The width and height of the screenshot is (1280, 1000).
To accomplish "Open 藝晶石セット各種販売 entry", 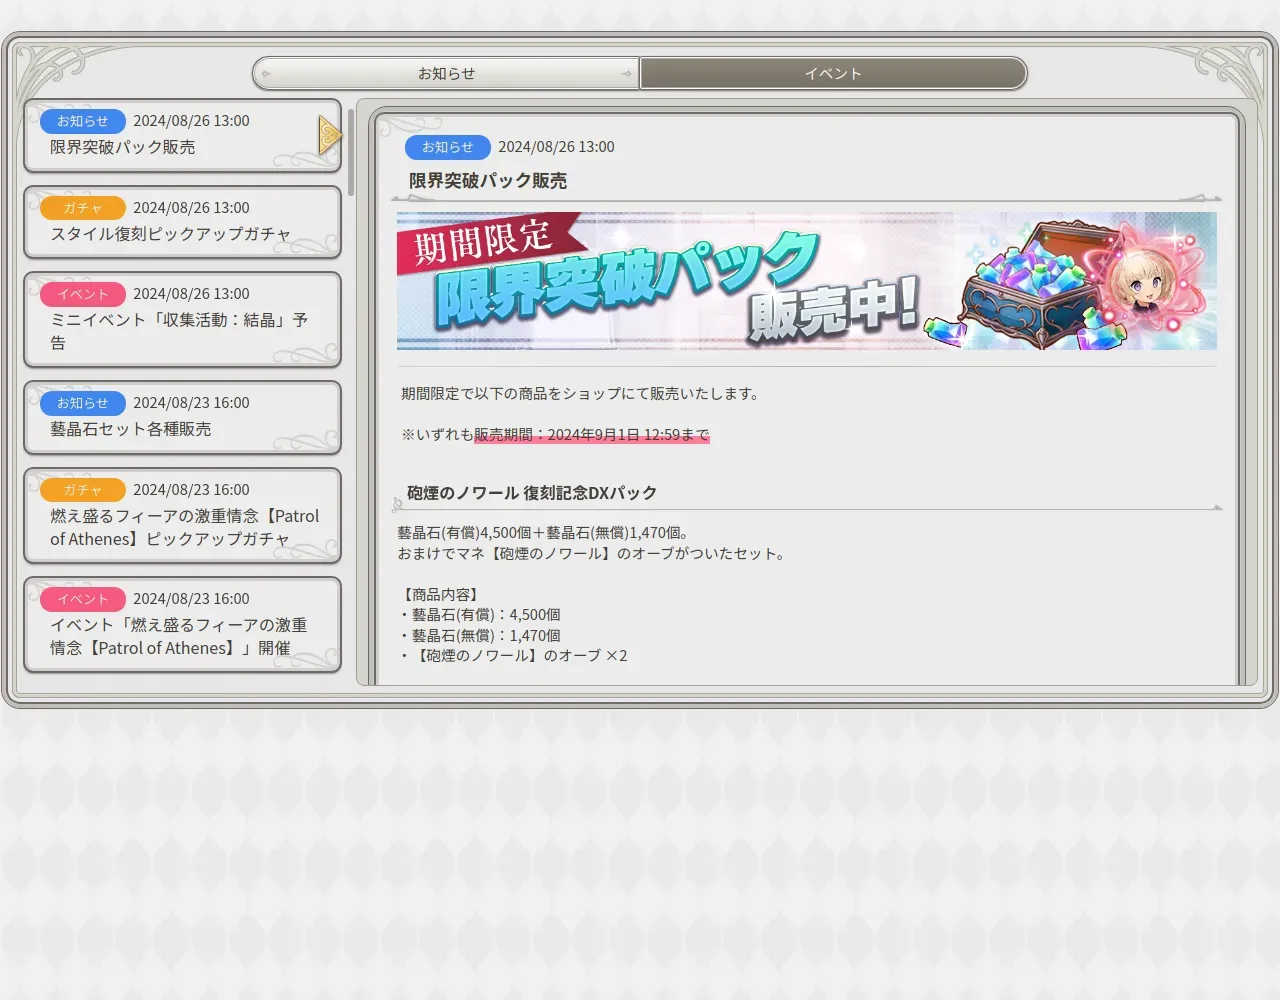I will click(182, 417).
